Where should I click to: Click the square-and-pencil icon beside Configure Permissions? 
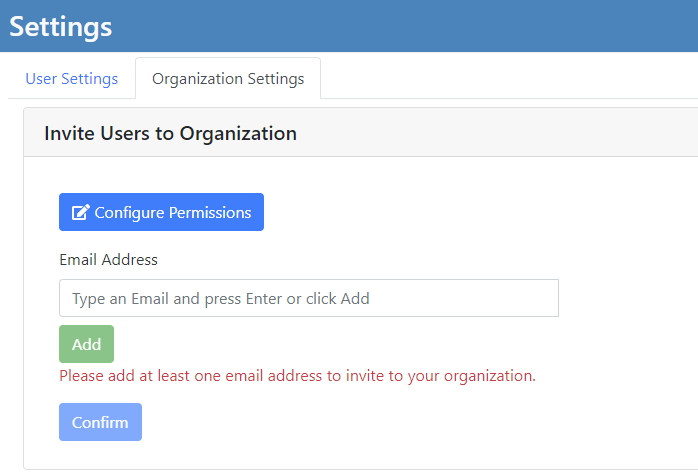tap(81, 212)
